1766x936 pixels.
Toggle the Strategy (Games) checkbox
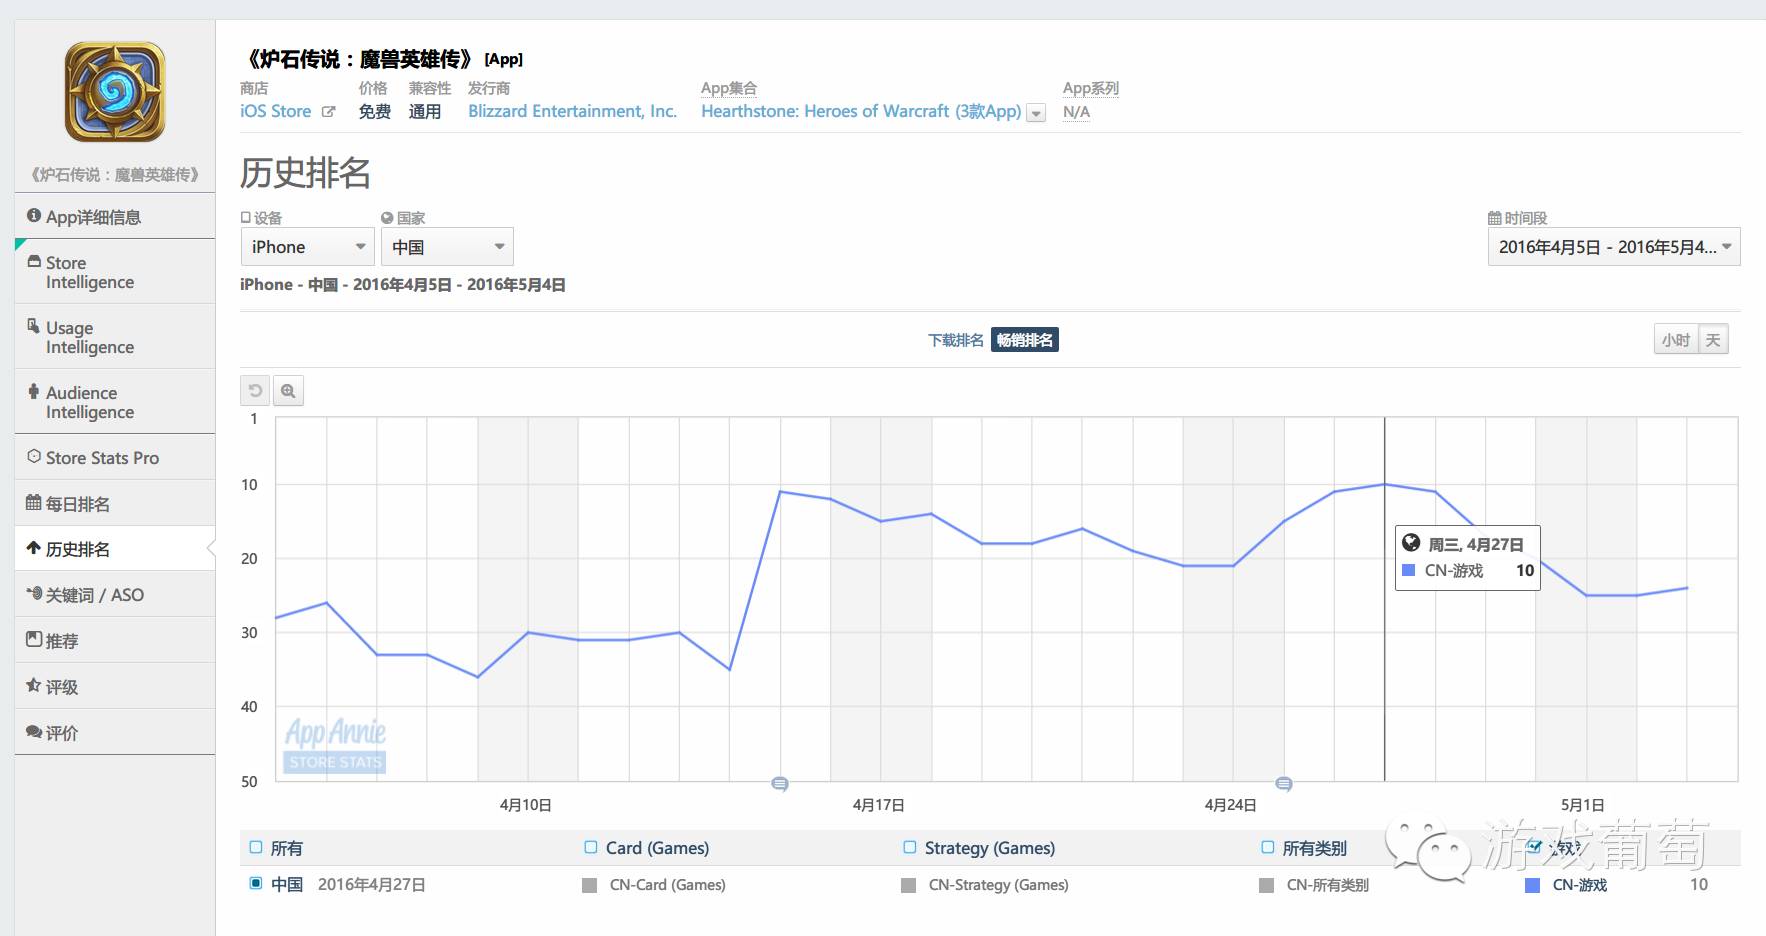click(x=910, y=848)
